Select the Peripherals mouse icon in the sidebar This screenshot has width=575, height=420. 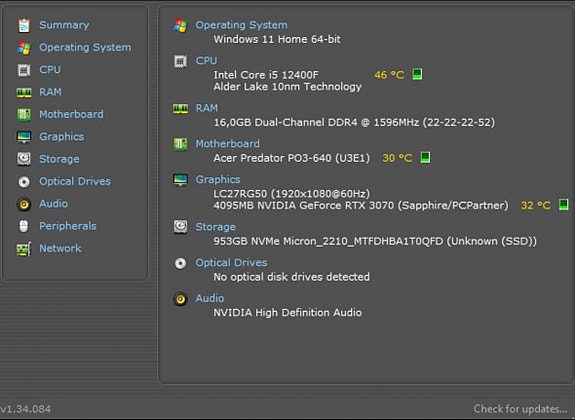[24, 226]
